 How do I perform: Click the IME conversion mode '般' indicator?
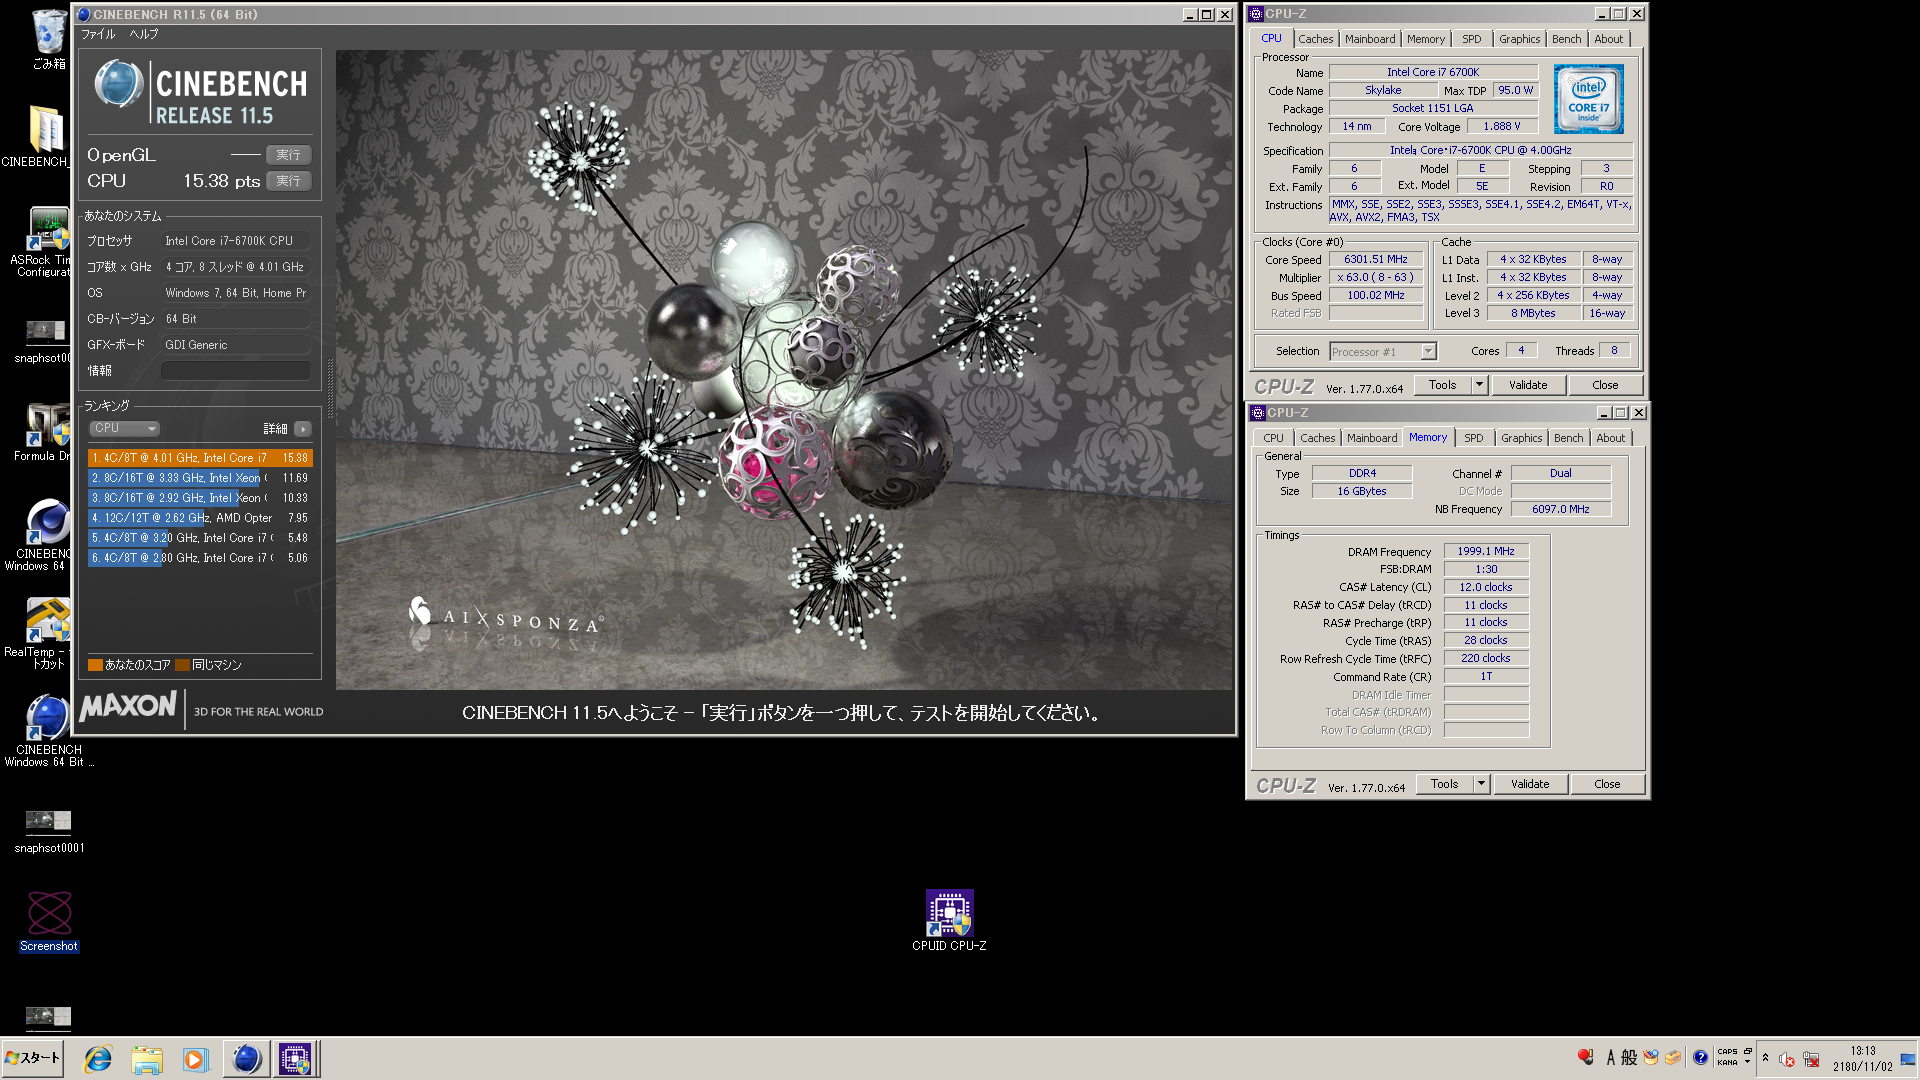1629,1057
